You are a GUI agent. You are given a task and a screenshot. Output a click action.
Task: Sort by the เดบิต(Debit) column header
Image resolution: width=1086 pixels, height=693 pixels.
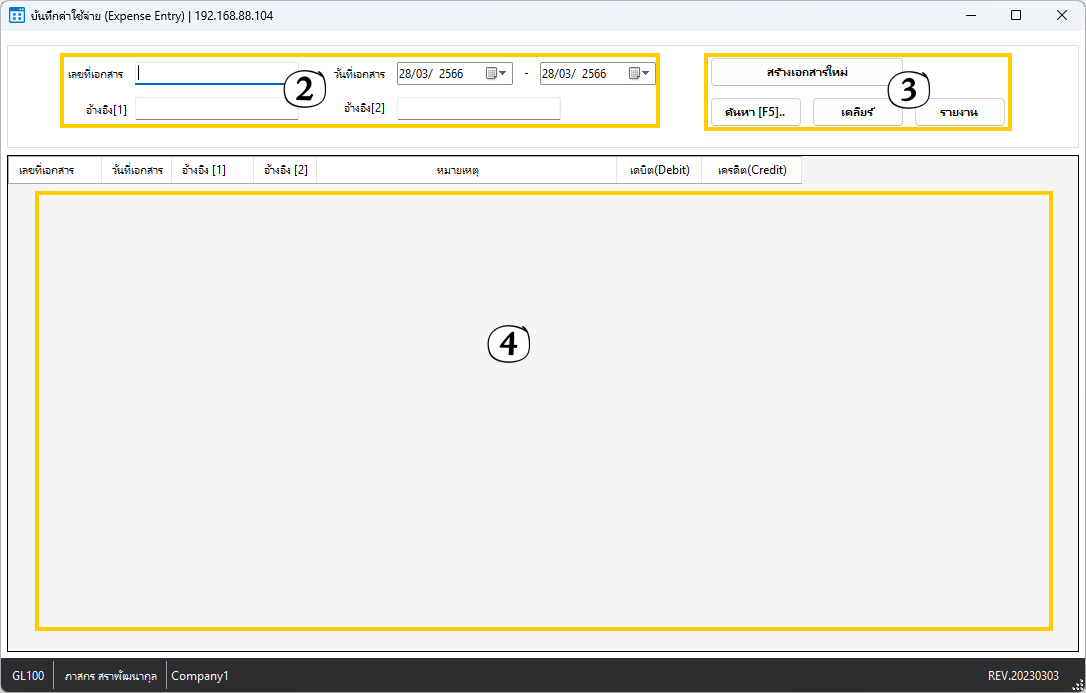(659, 170)
